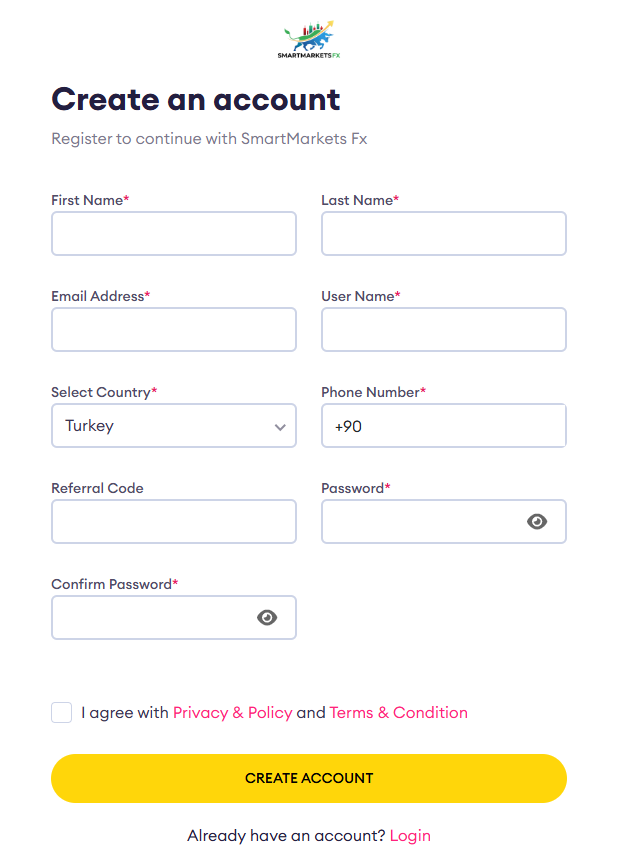Click the Confirm Password input field
This screenshot has width=627, height=867.
(x=150, y=618)
